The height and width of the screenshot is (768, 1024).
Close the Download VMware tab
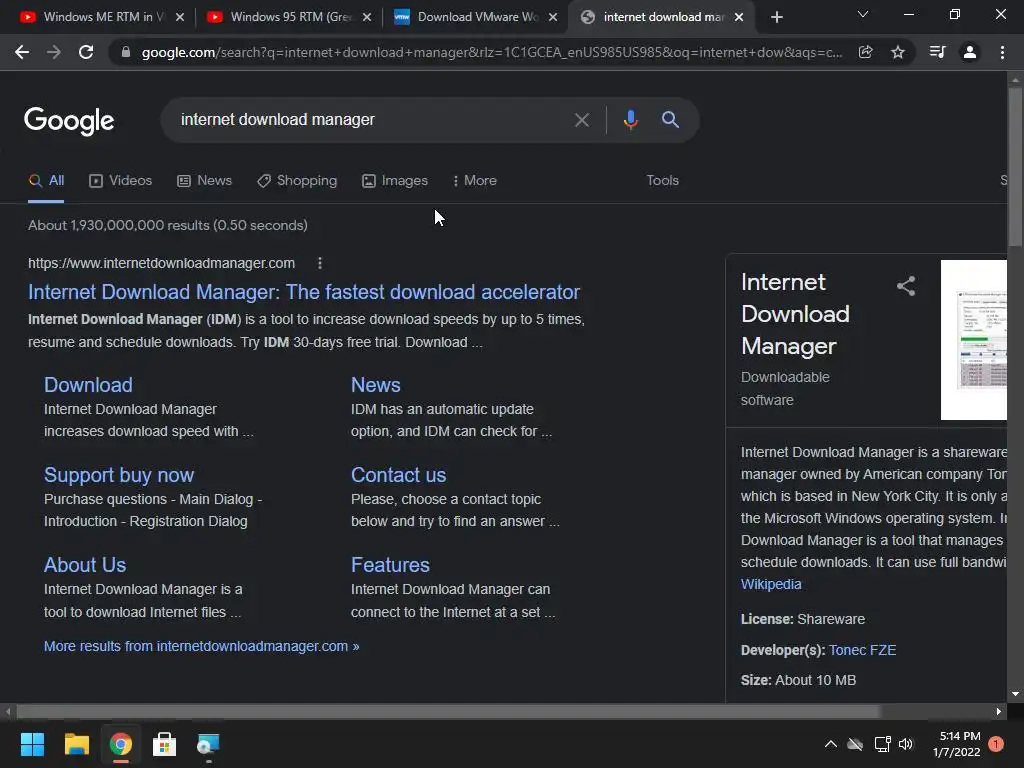pos(553,17)
